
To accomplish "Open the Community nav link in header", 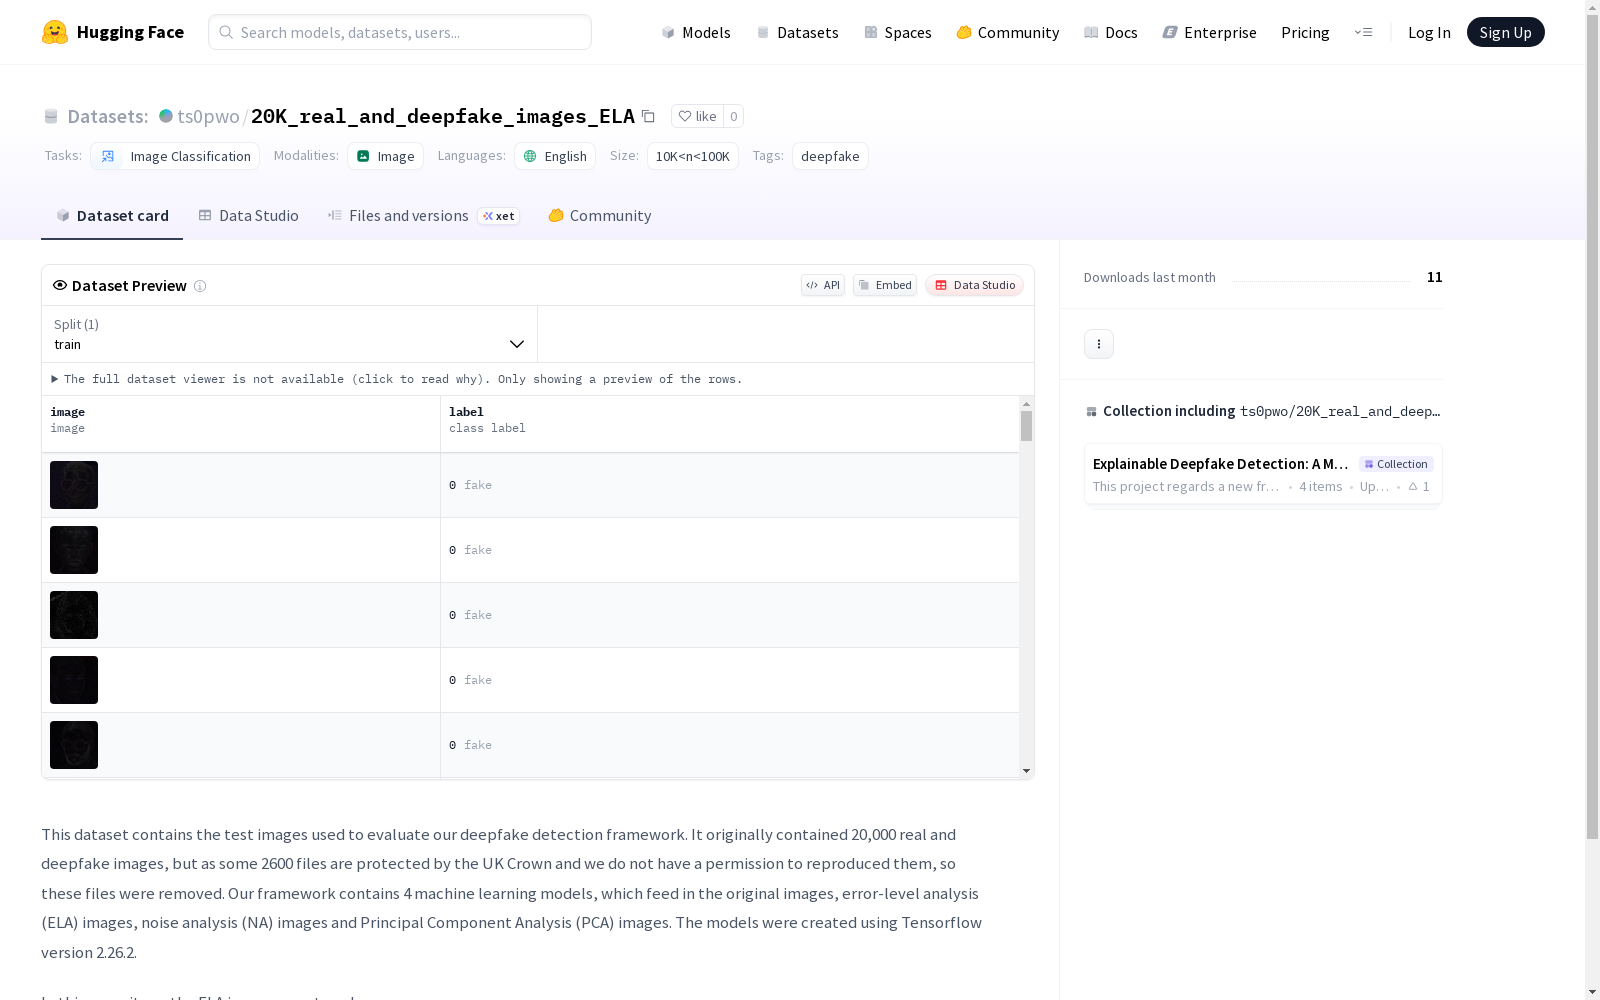I will pyautogui.click(x=1007, y=32).
